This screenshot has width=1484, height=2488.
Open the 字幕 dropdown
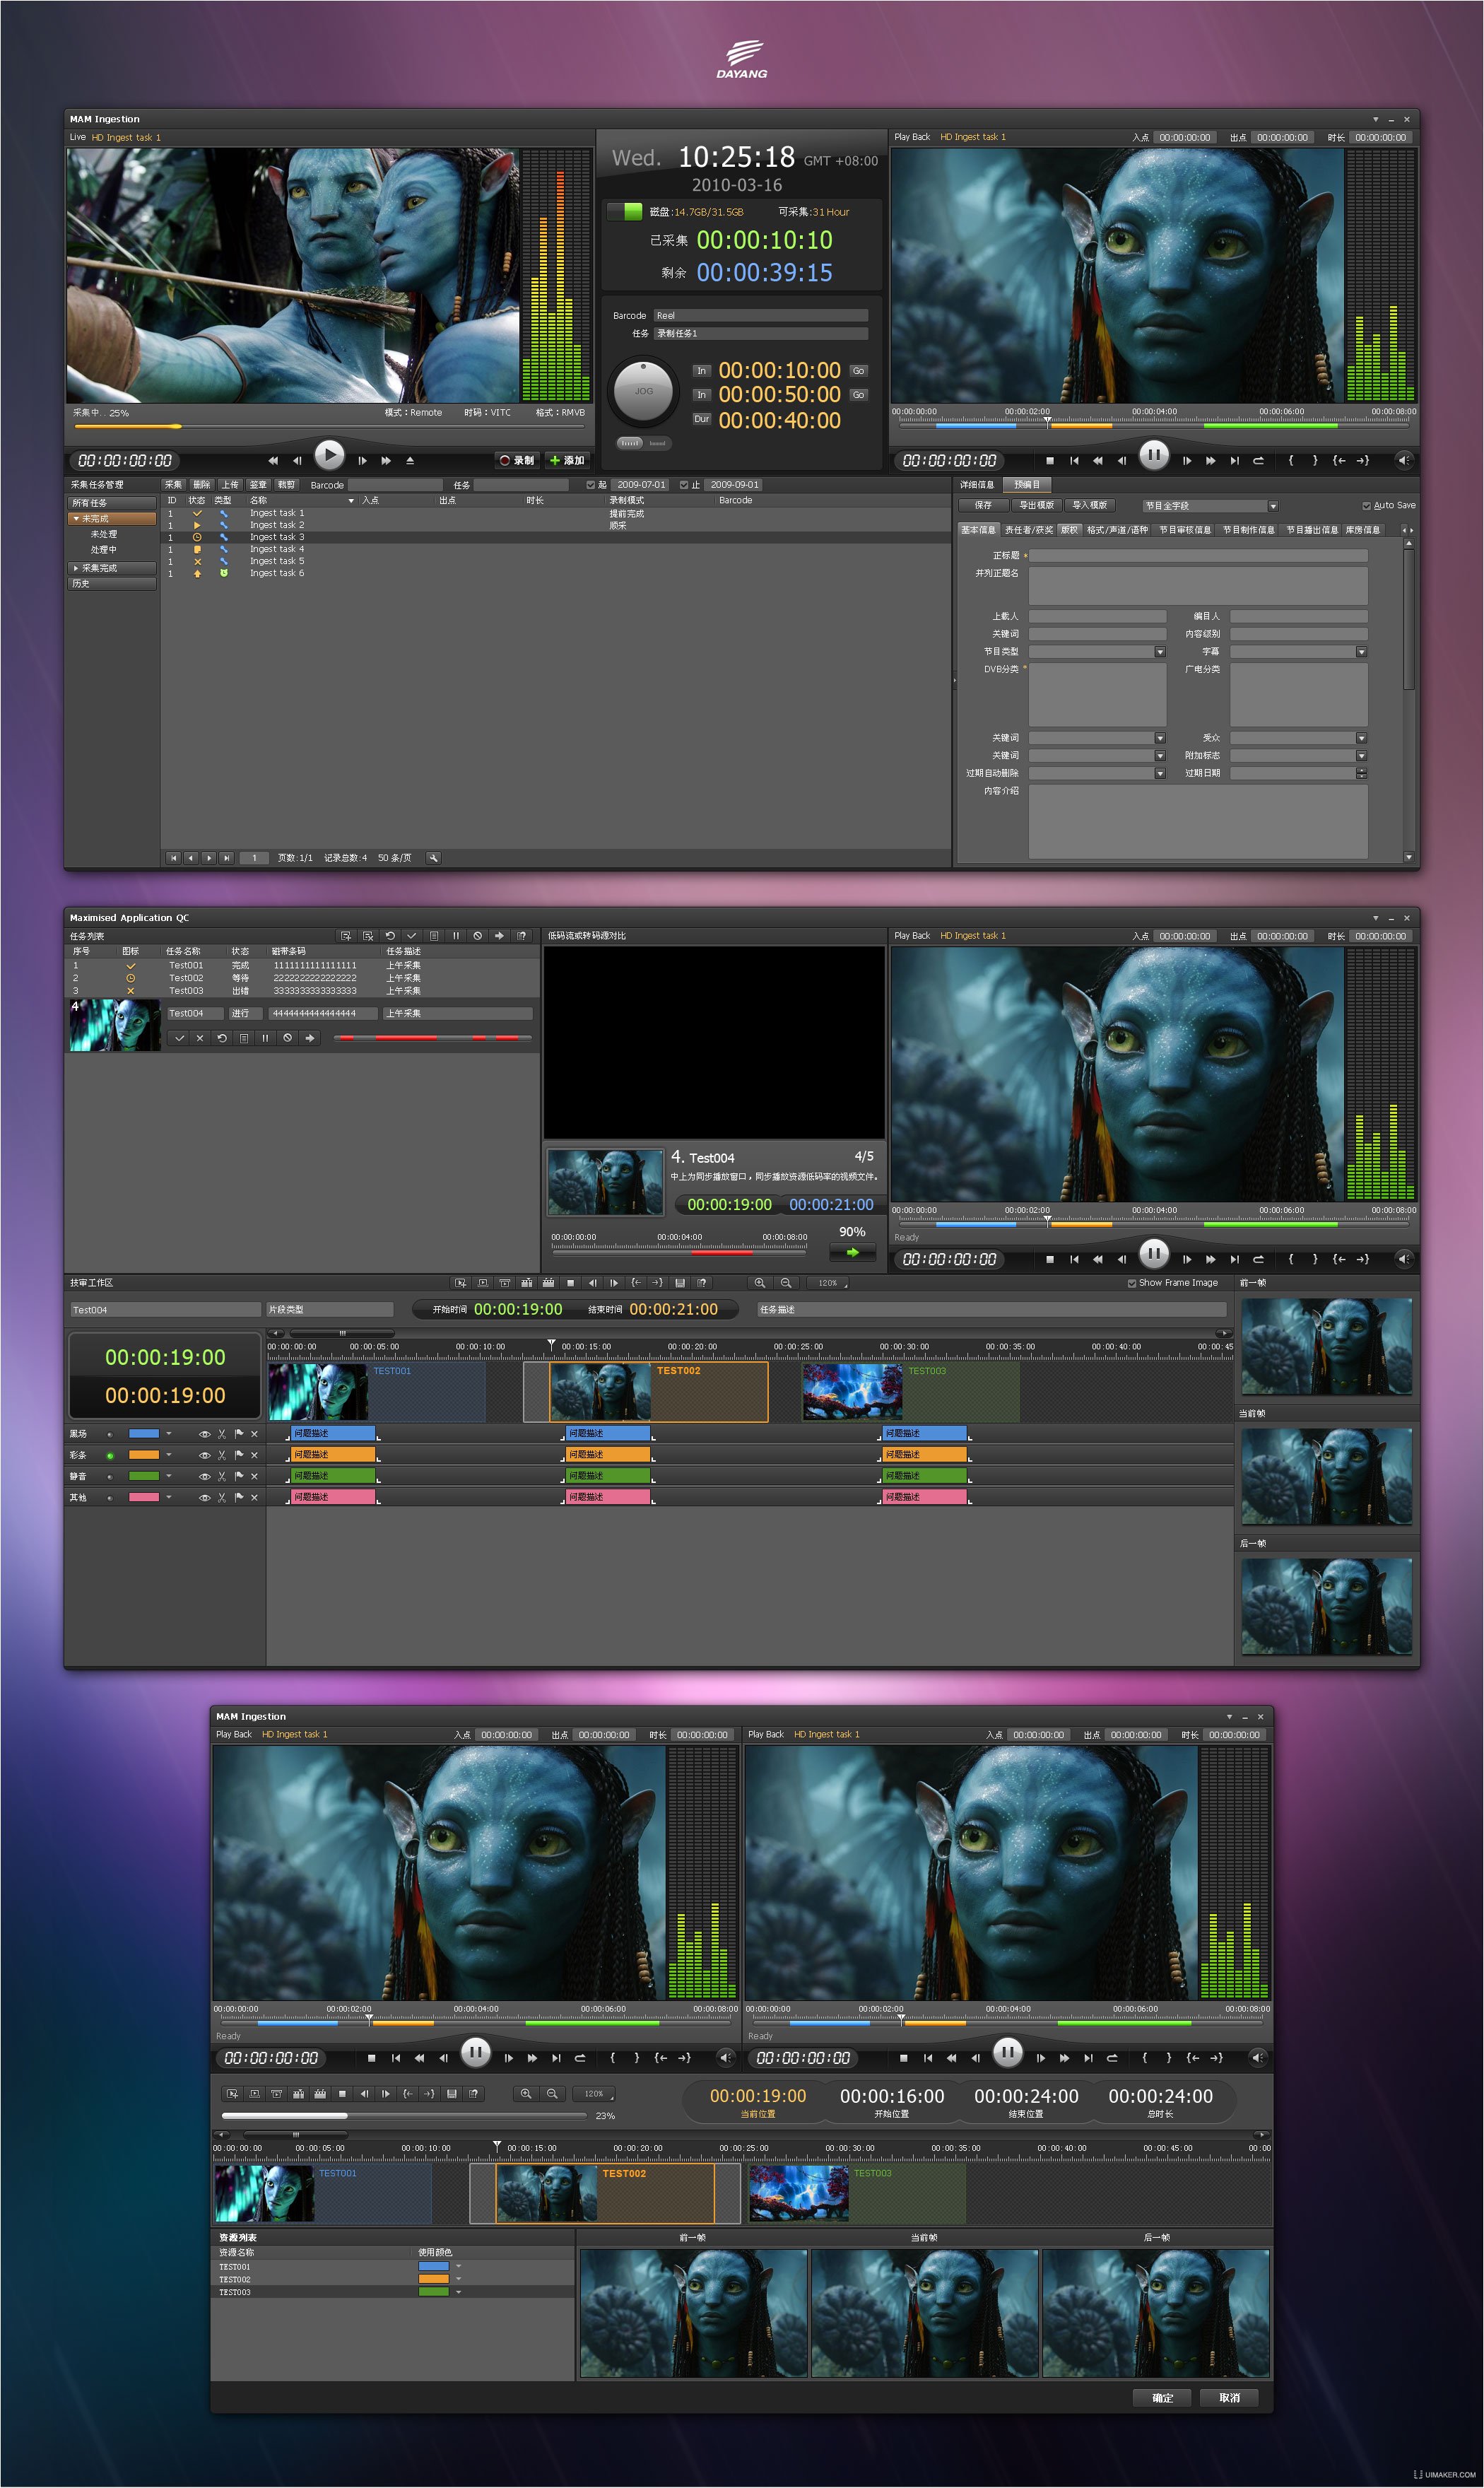[1361, 652]
